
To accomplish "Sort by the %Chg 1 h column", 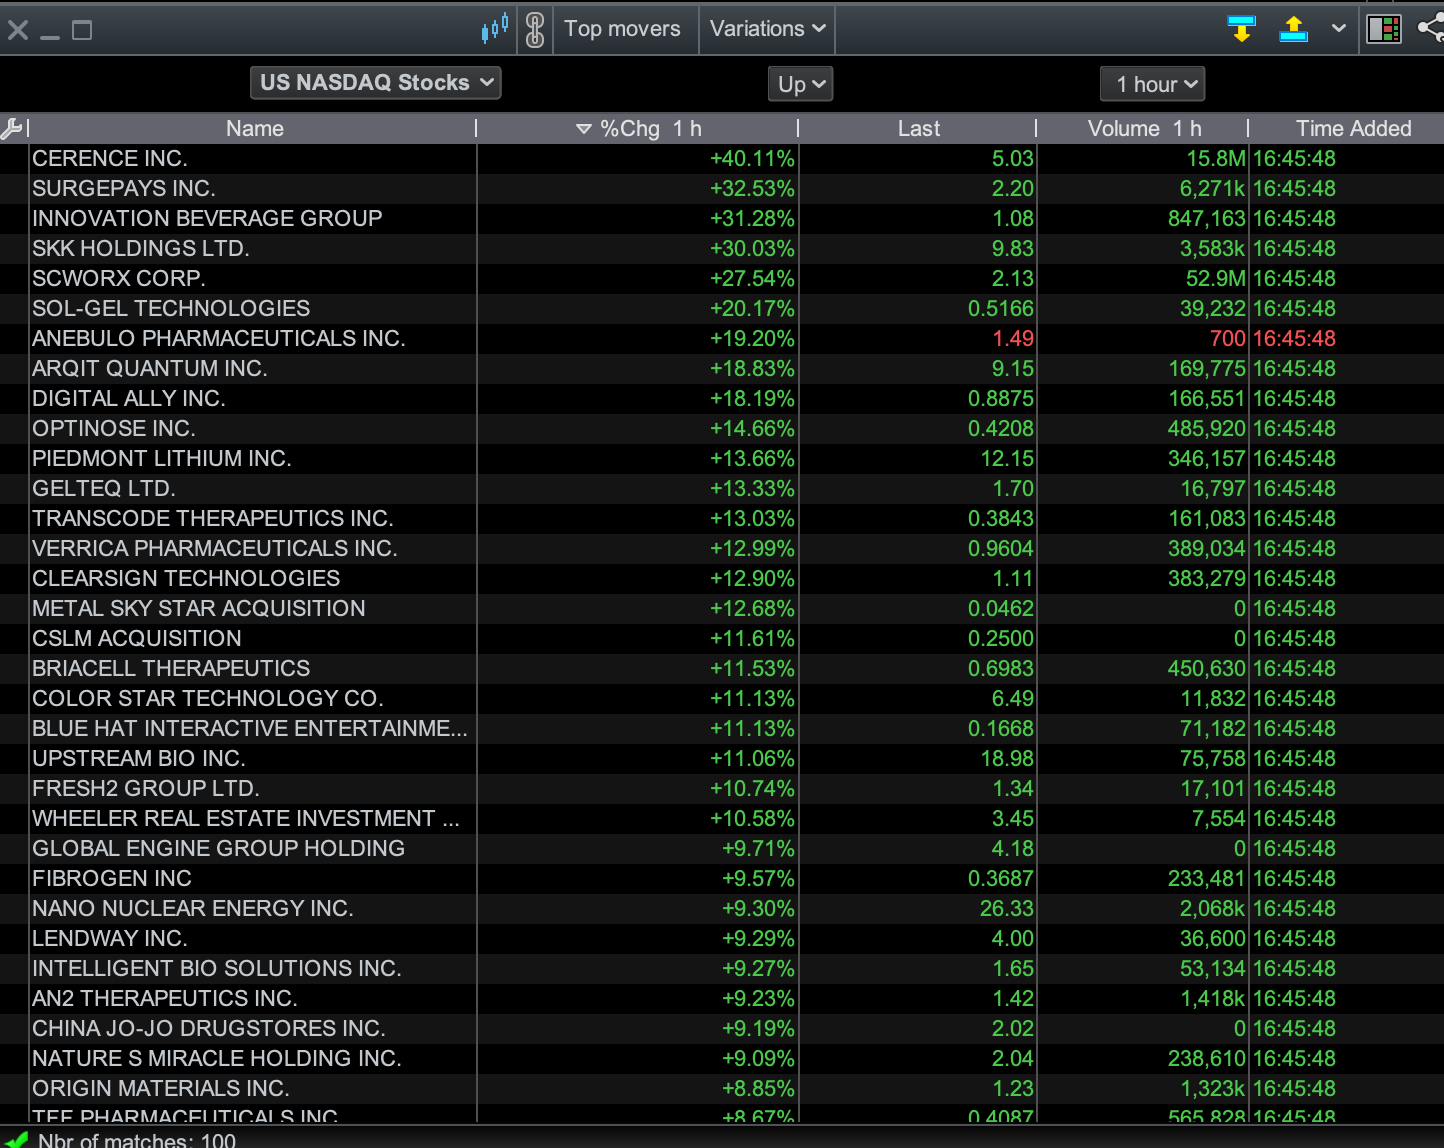I will [x=638, y=128].
